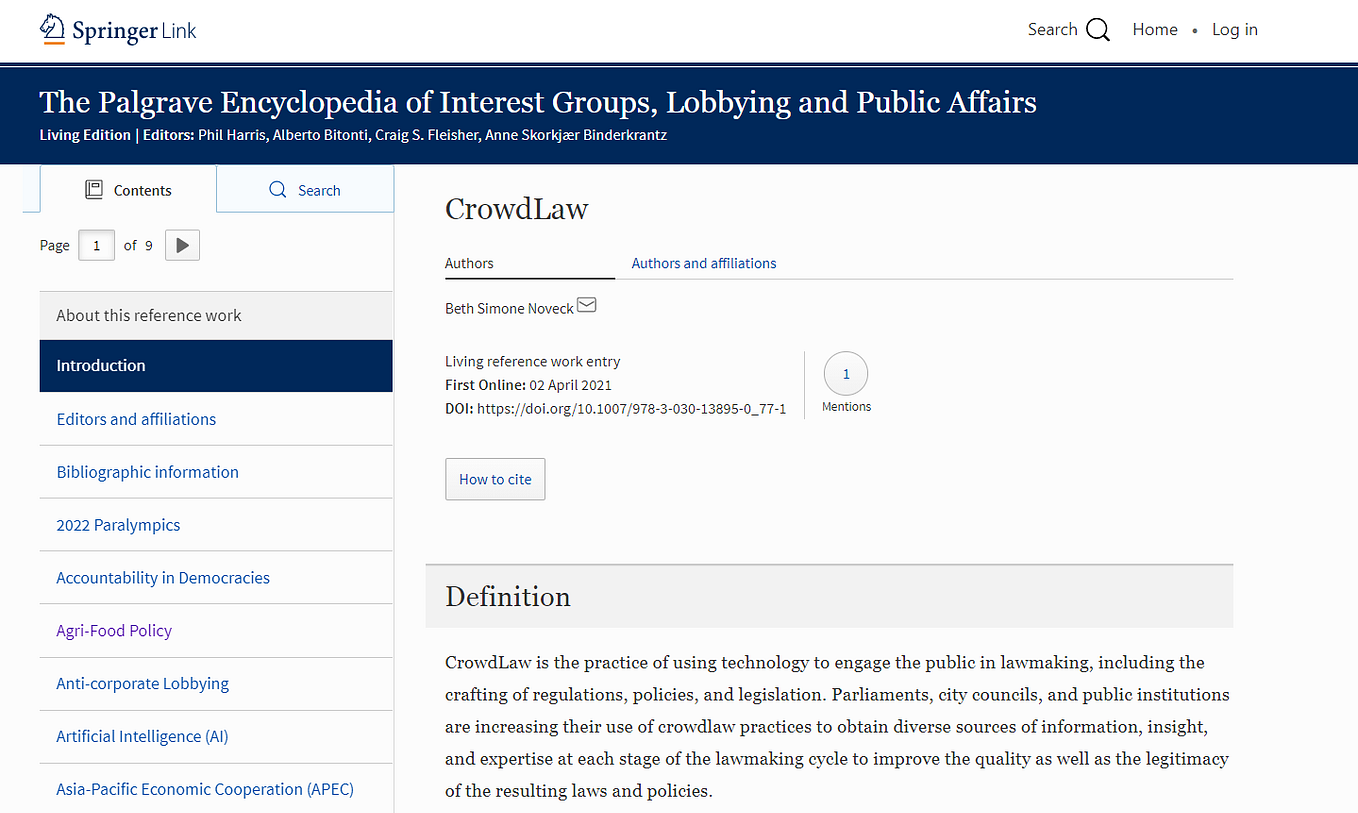Viewport: 1358px width, 813px height.
Task: Click the Living reference work entry text
Action: [x=532, y=361]
